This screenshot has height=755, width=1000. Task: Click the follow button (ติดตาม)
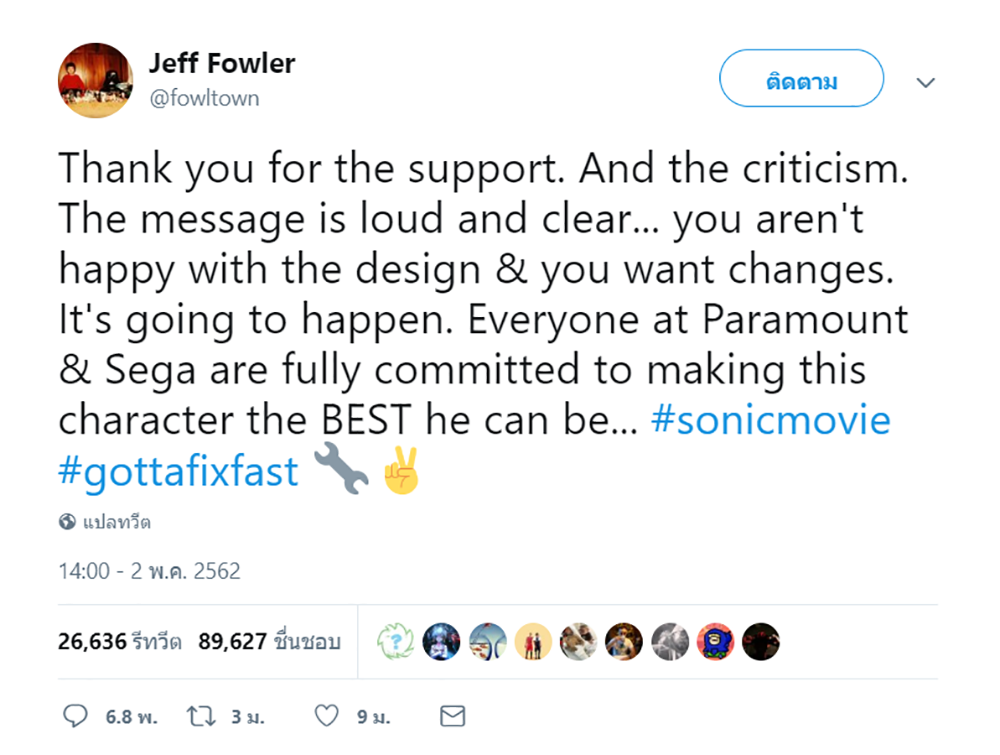tap(801, 81)
